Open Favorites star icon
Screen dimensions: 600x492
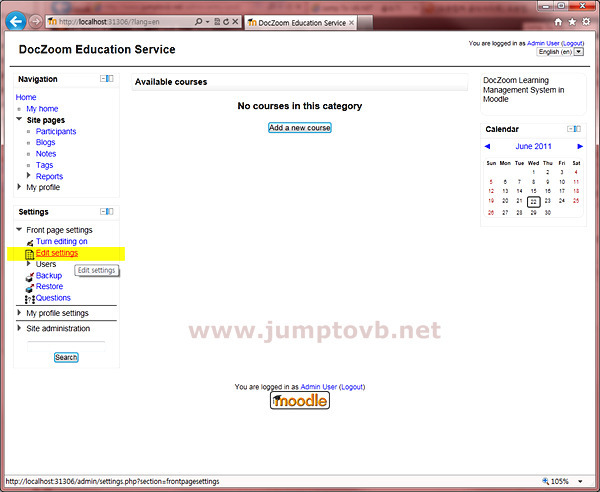click(x=572, y=22)
